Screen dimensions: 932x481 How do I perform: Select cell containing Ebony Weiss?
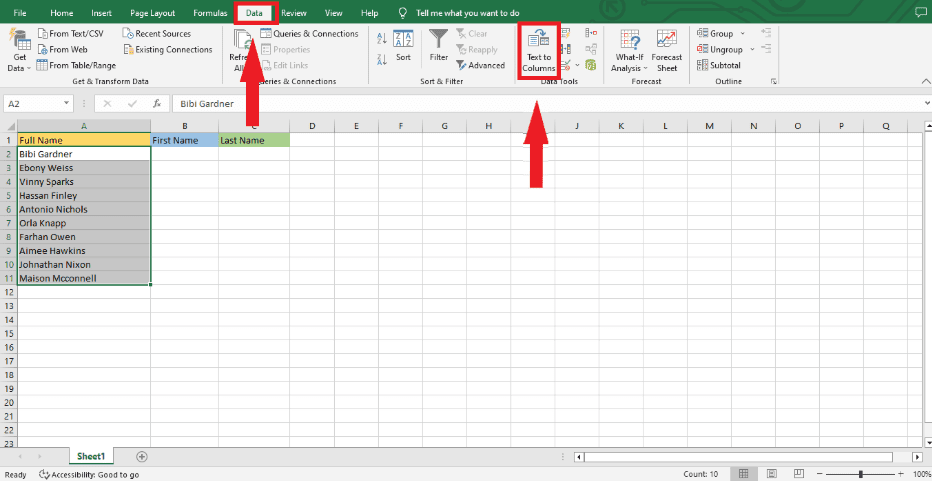click(84, 168)
